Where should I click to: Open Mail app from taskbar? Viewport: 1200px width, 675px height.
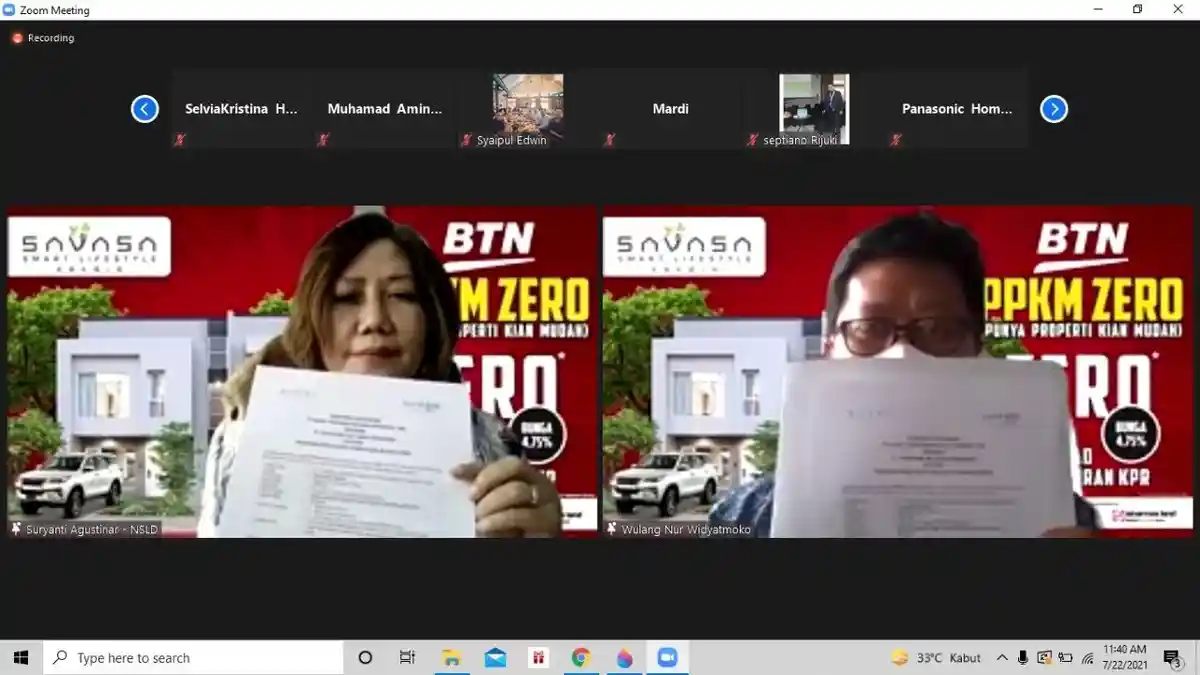[x=495, y=657]
